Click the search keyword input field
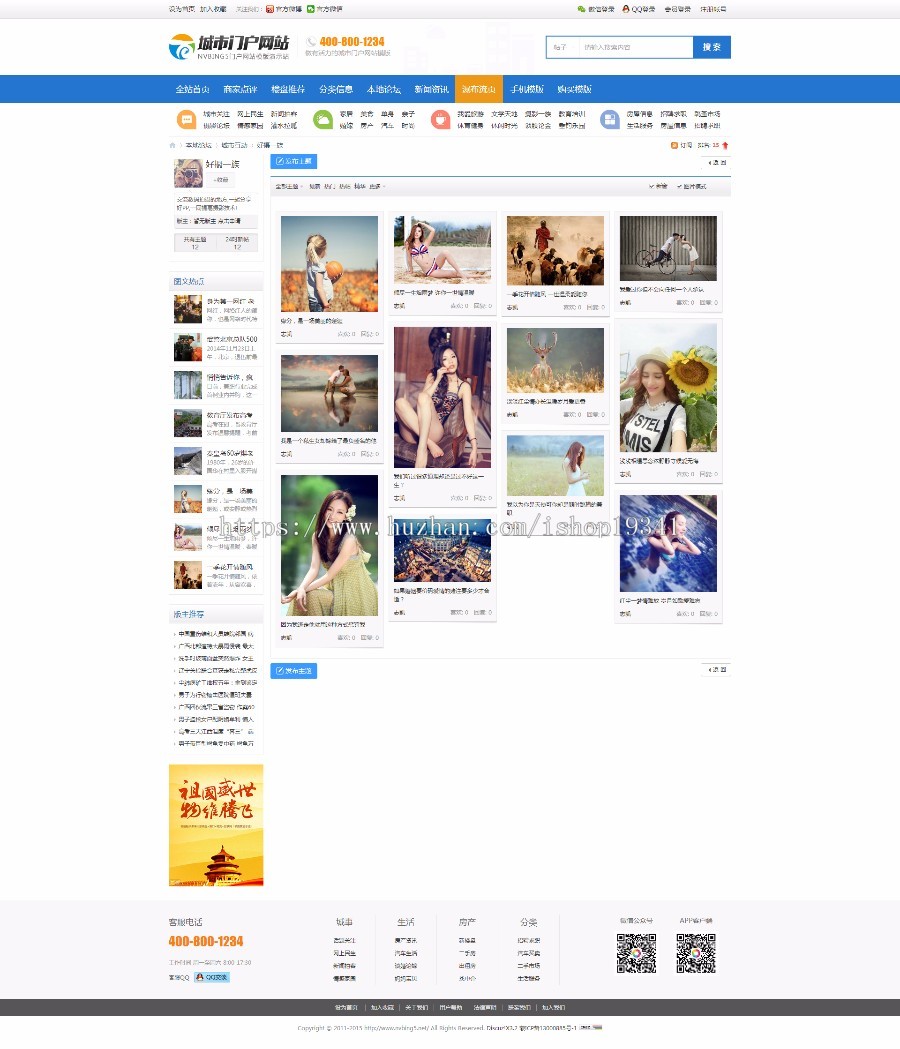This screenshot has height=1049, width=900. coord(636,47)
